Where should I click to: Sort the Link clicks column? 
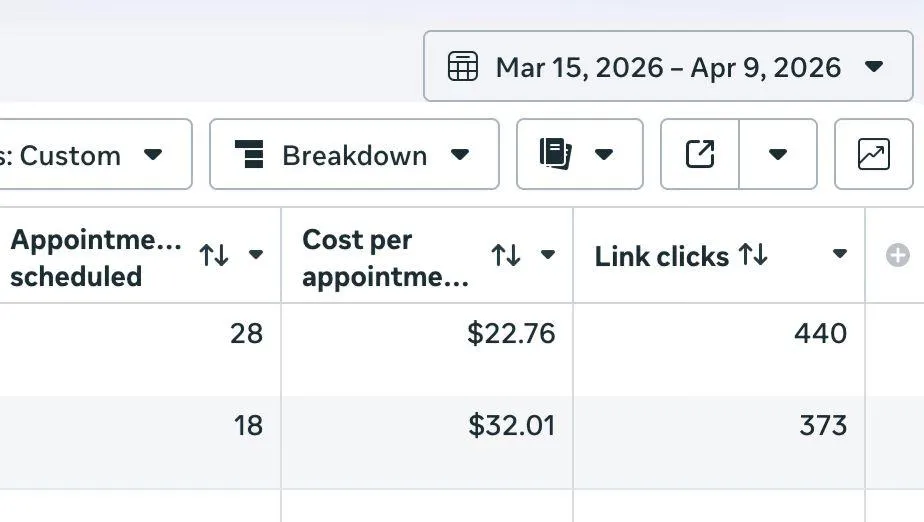[753, 255]
